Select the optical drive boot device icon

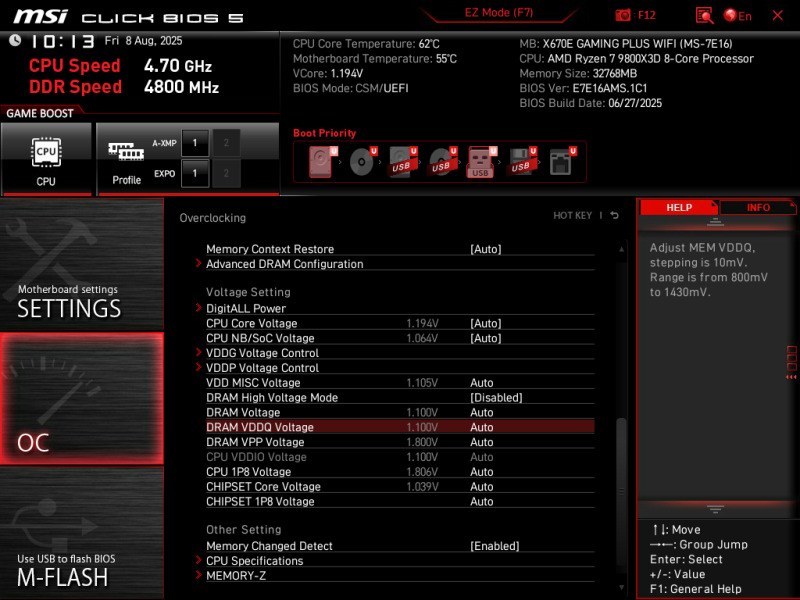(x=363, y=162)
